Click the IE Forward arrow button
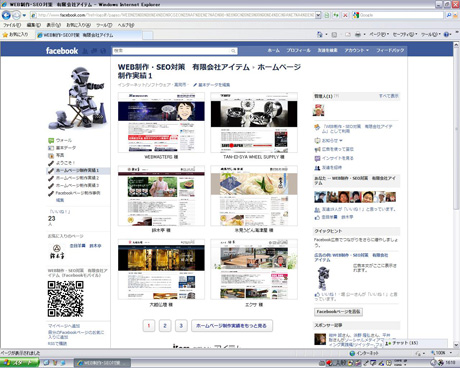This screenshot has width=460, height=368. [x=16, y=15]
